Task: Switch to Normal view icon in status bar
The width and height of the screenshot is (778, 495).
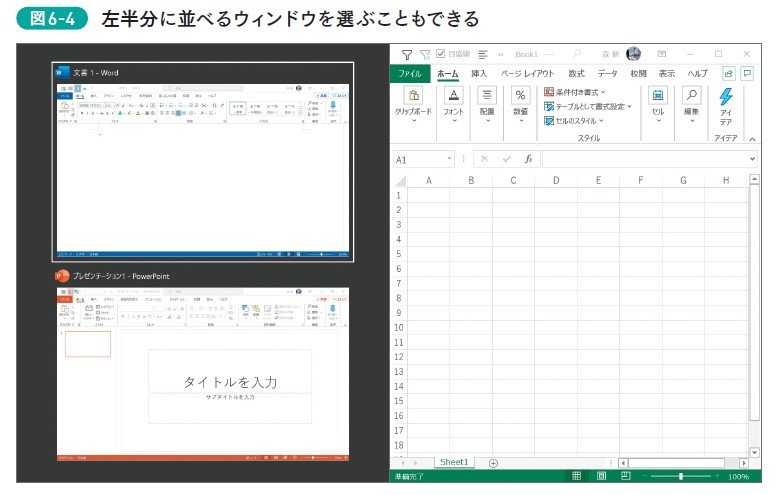Action: pyautogui.click(x=577, y=476)
